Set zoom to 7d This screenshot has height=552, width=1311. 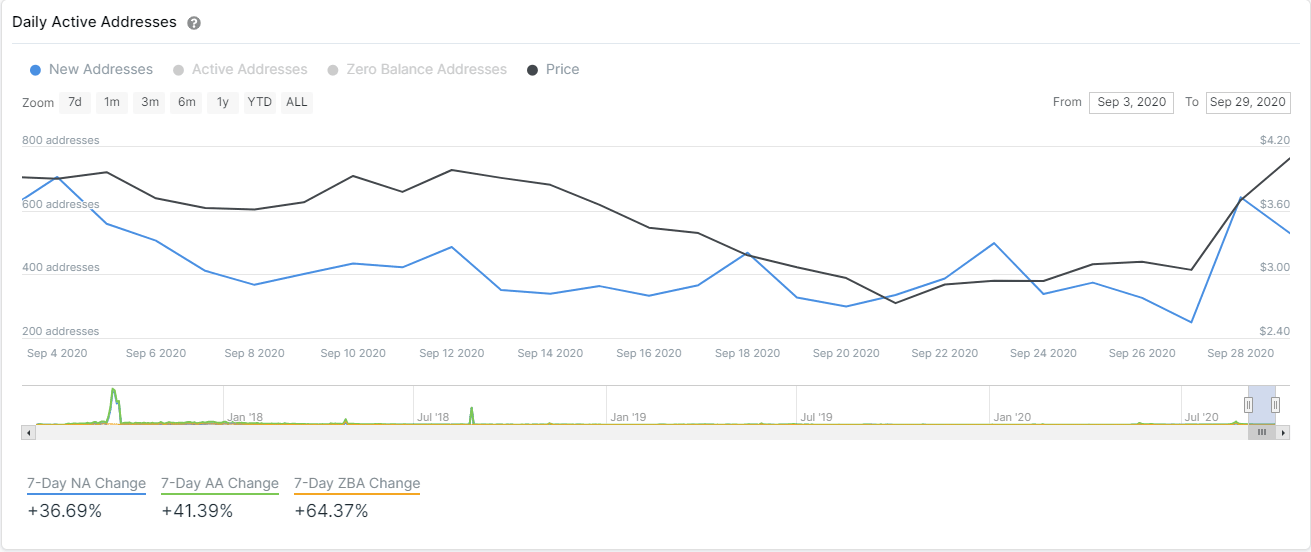coord(75,102)
